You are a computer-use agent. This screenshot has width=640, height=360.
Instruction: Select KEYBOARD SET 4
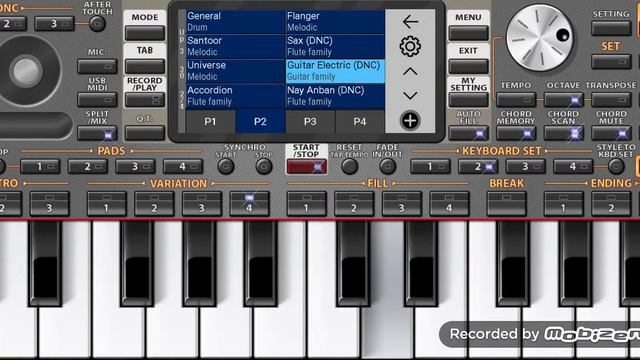[x=573, y=167]
